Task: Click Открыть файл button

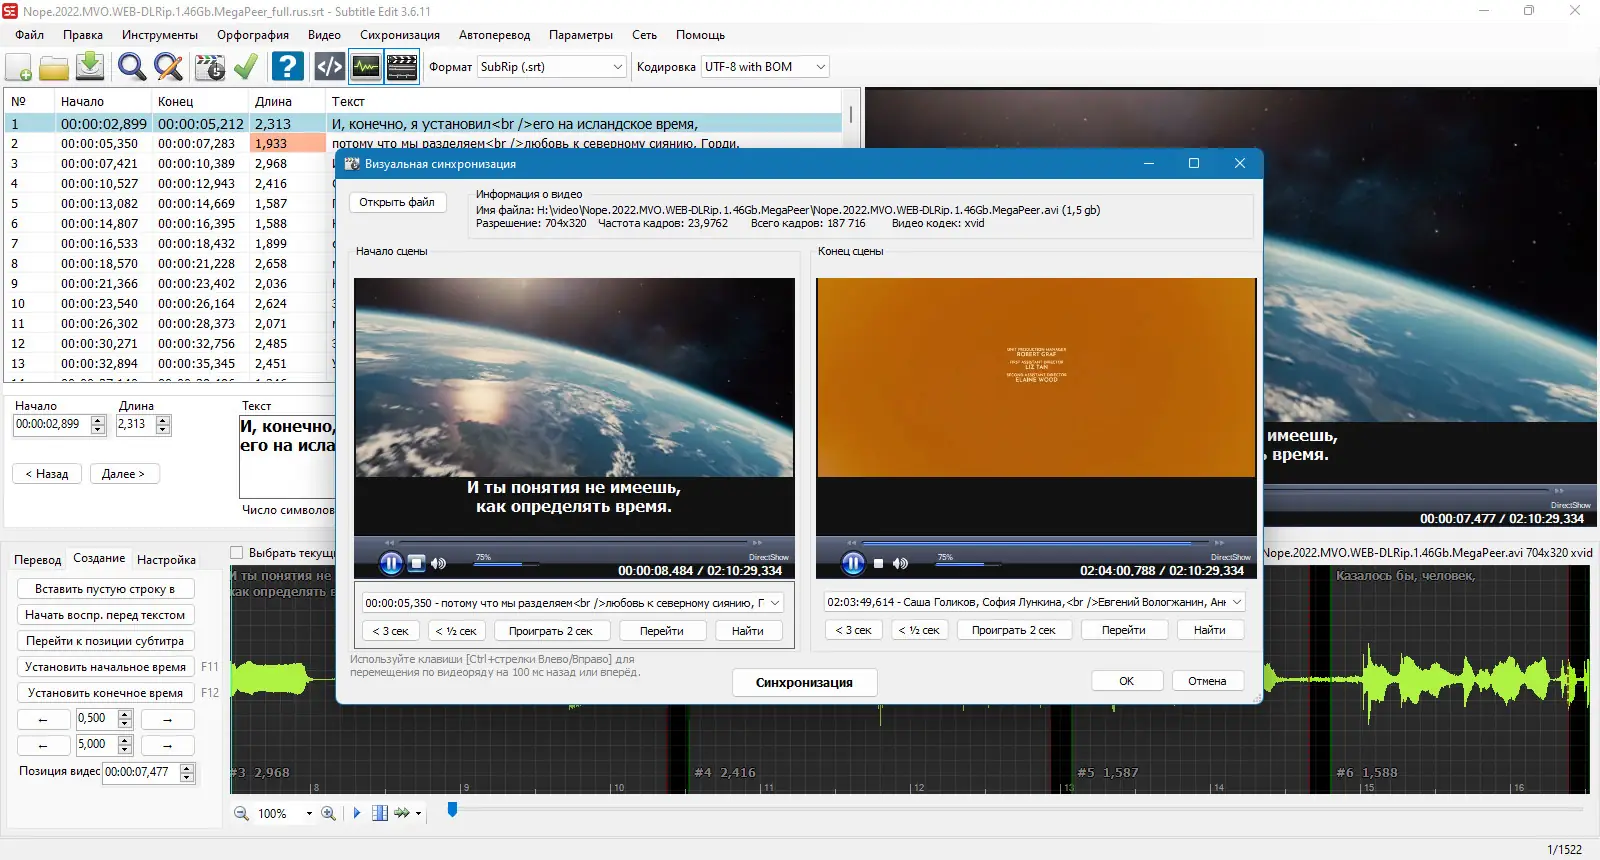Action: click(397, 202)
